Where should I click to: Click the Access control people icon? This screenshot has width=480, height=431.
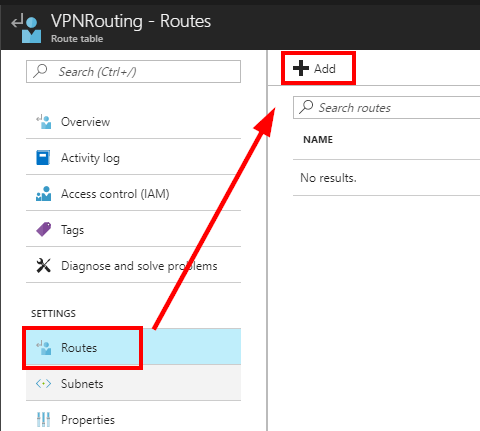pos(44,194)
